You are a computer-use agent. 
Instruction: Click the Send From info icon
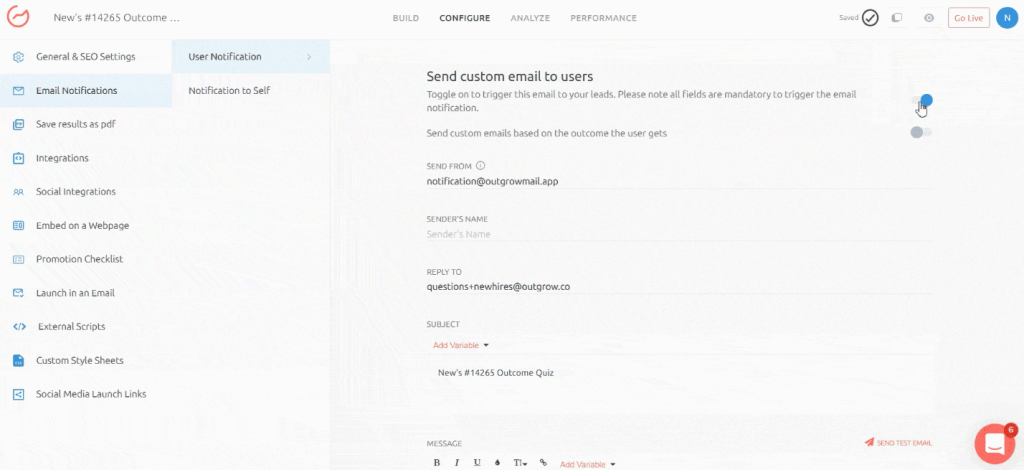click(480, 166)
